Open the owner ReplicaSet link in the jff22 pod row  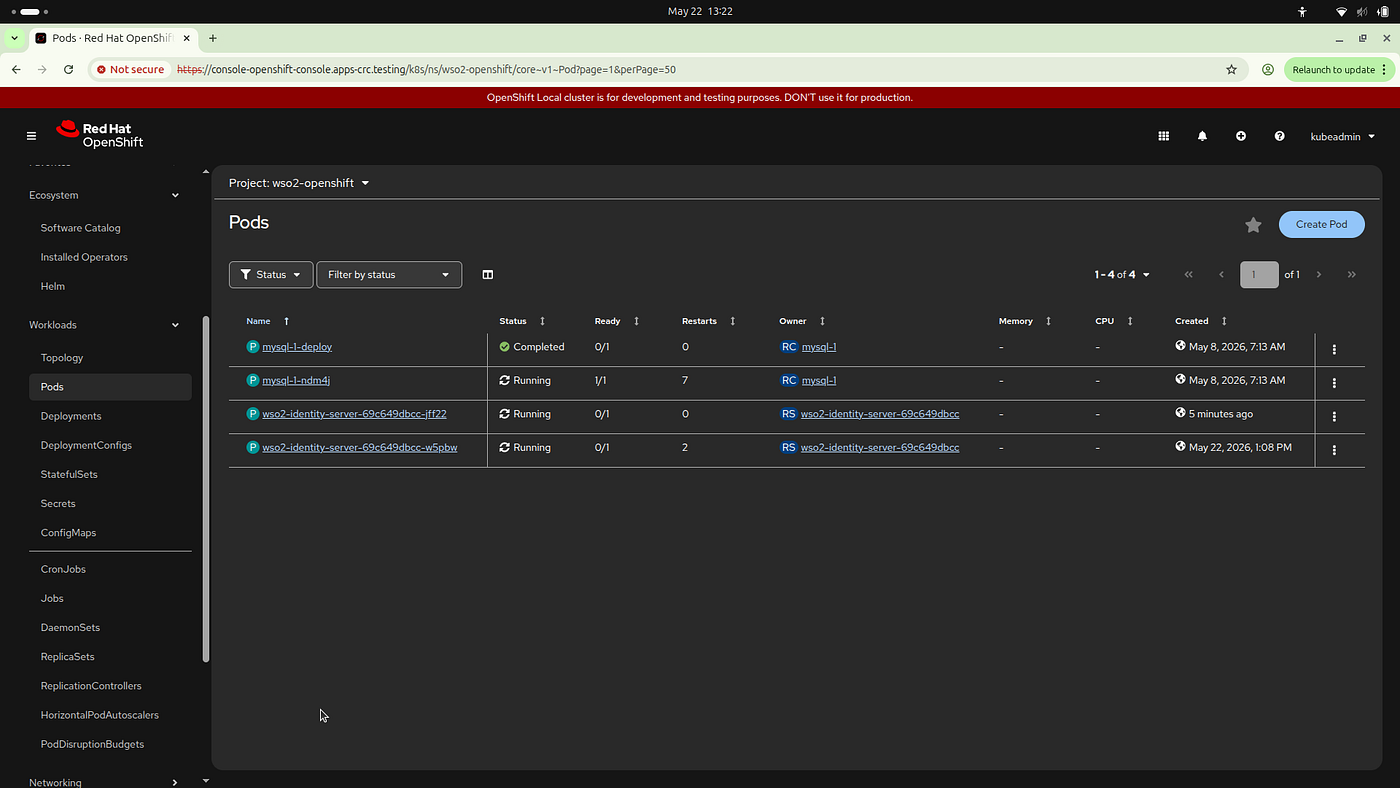click(x=880, y=414)
